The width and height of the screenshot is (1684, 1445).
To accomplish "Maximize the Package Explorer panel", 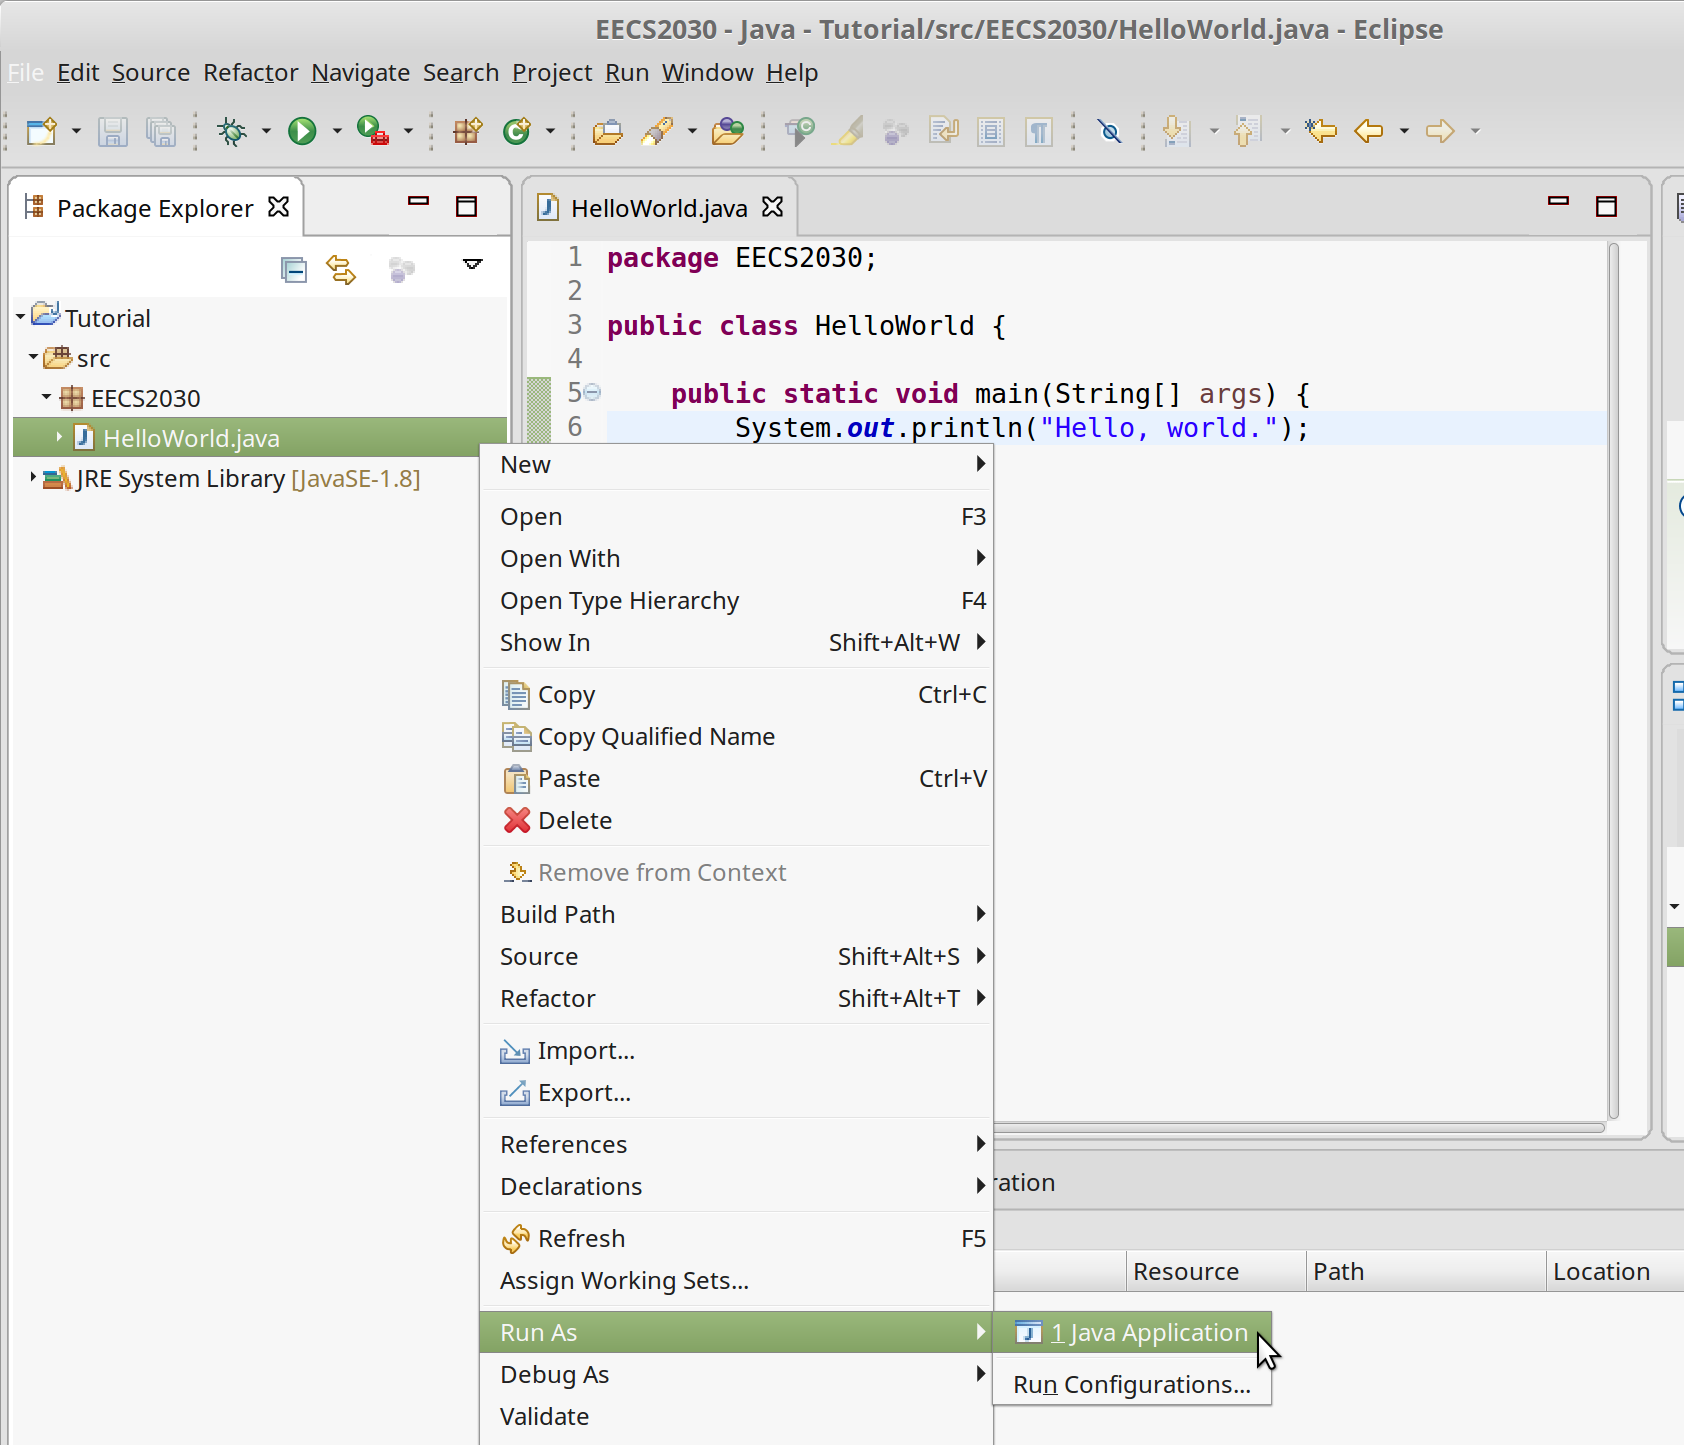I will tap(466, 207).
